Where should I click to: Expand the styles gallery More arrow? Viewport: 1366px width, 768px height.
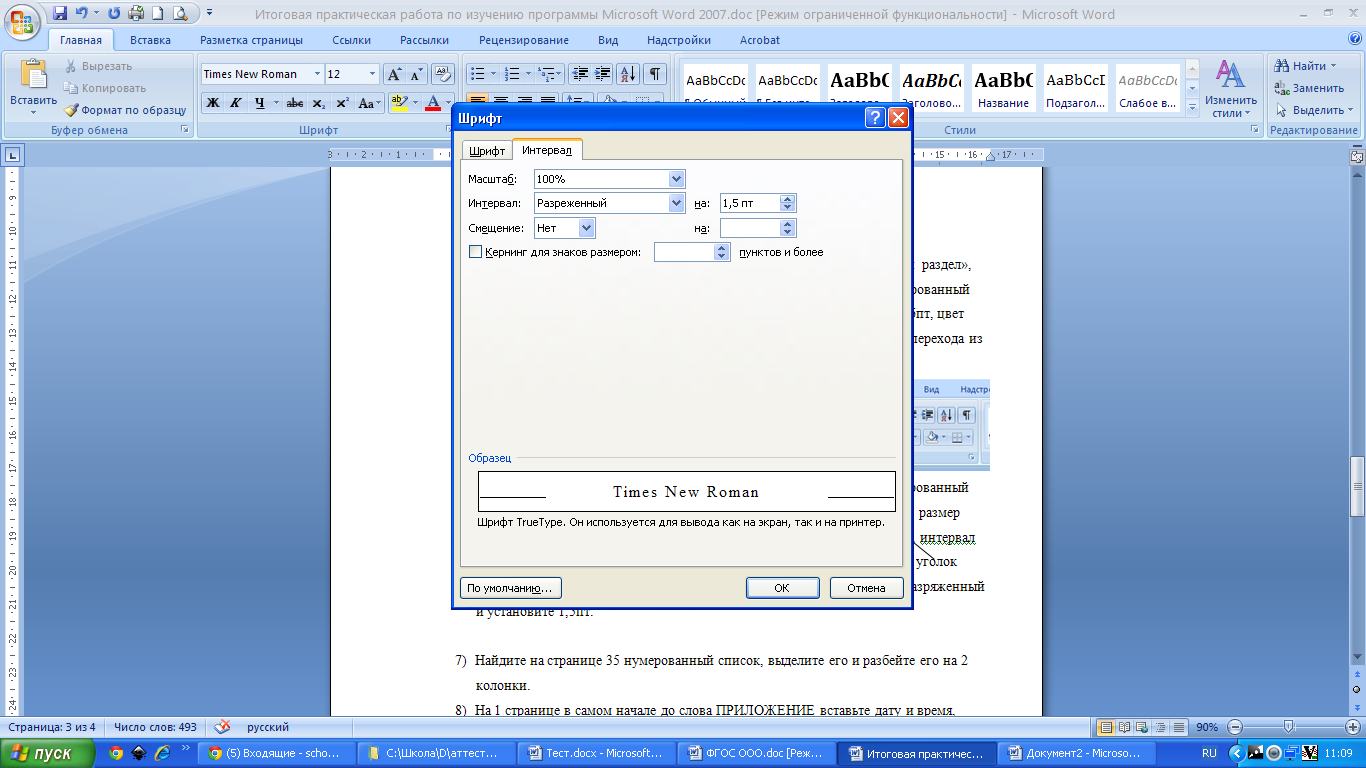(x=1192, y=106)
